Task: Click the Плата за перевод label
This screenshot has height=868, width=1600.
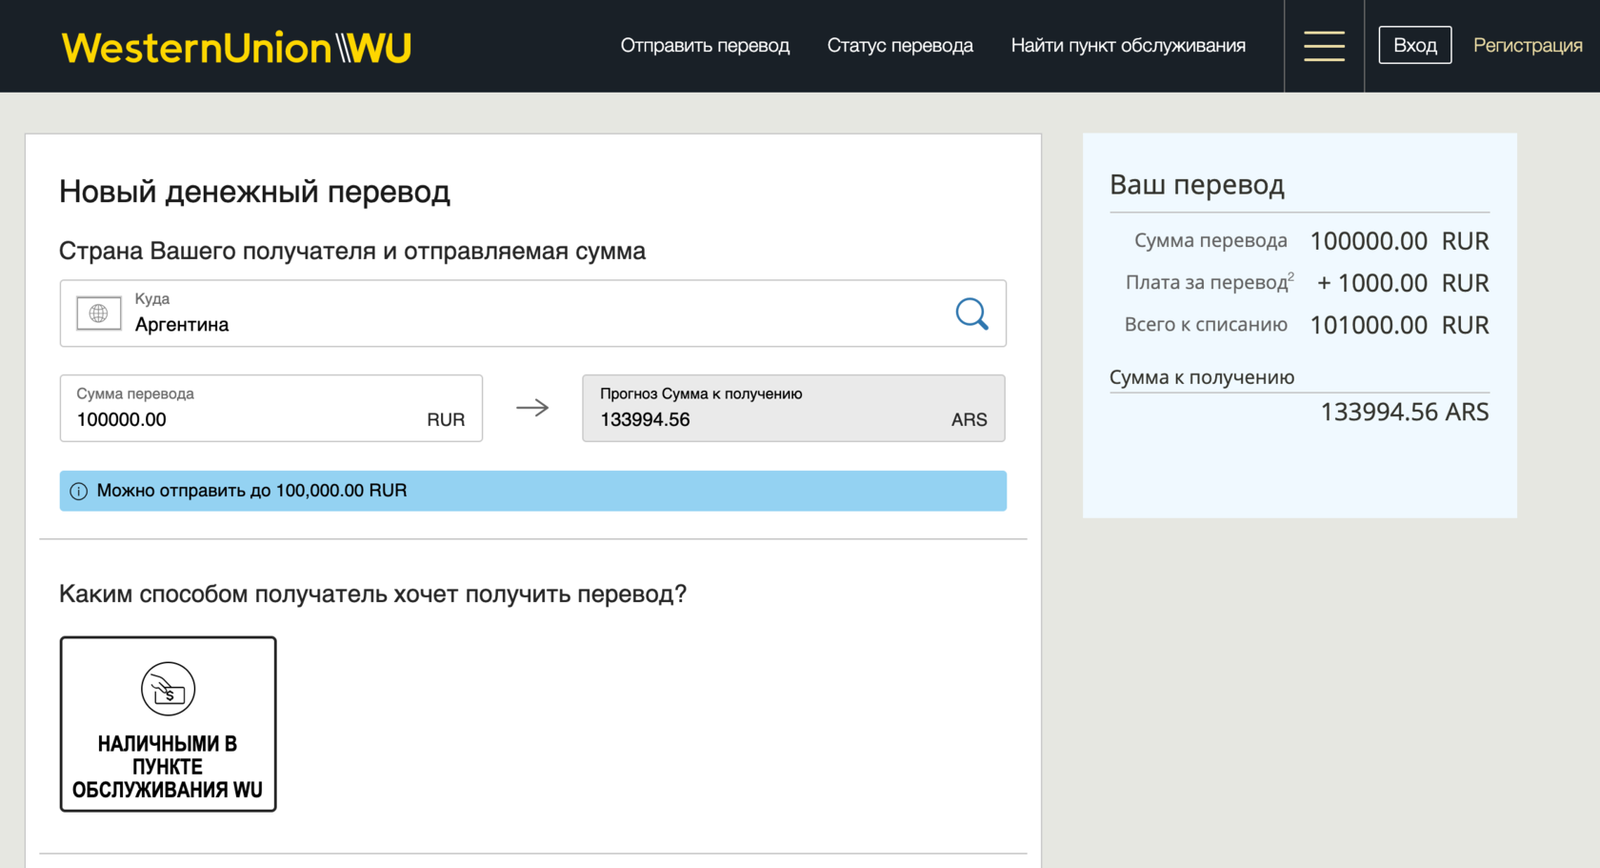Action: [x=1210, y=282]
